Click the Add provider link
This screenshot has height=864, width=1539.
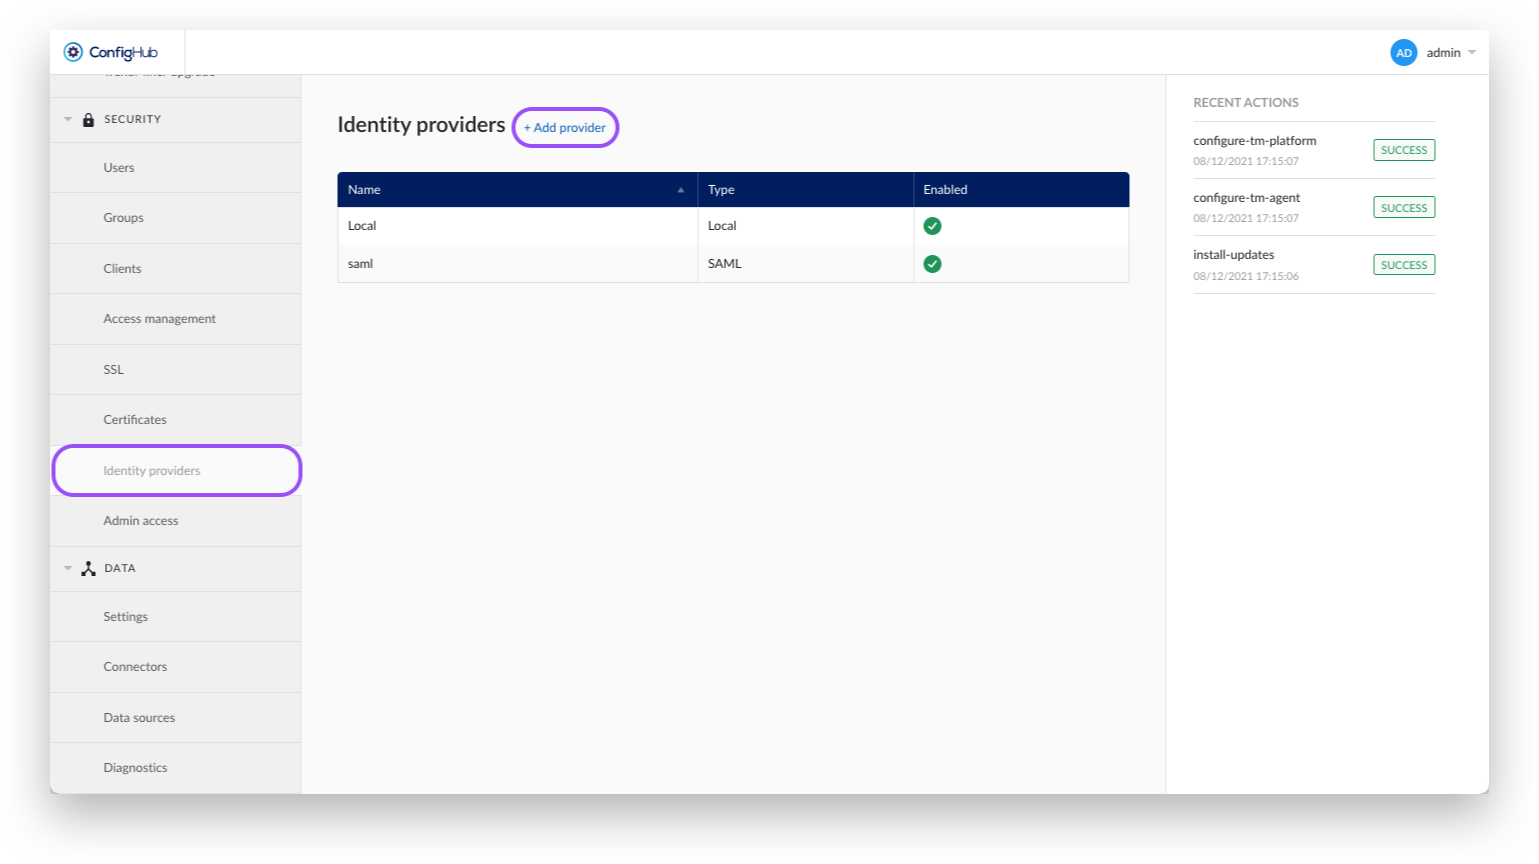[565, 128]
